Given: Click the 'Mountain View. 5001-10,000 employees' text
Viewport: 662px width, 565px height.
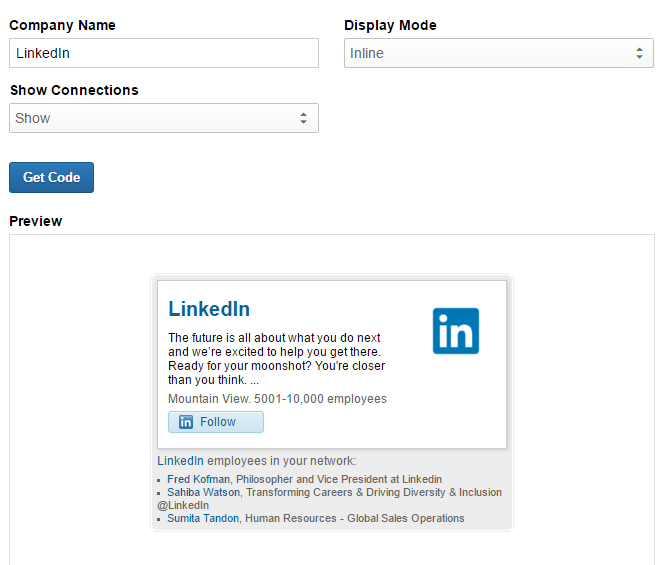Looking at the screenshot, I should tap(277, 399).
